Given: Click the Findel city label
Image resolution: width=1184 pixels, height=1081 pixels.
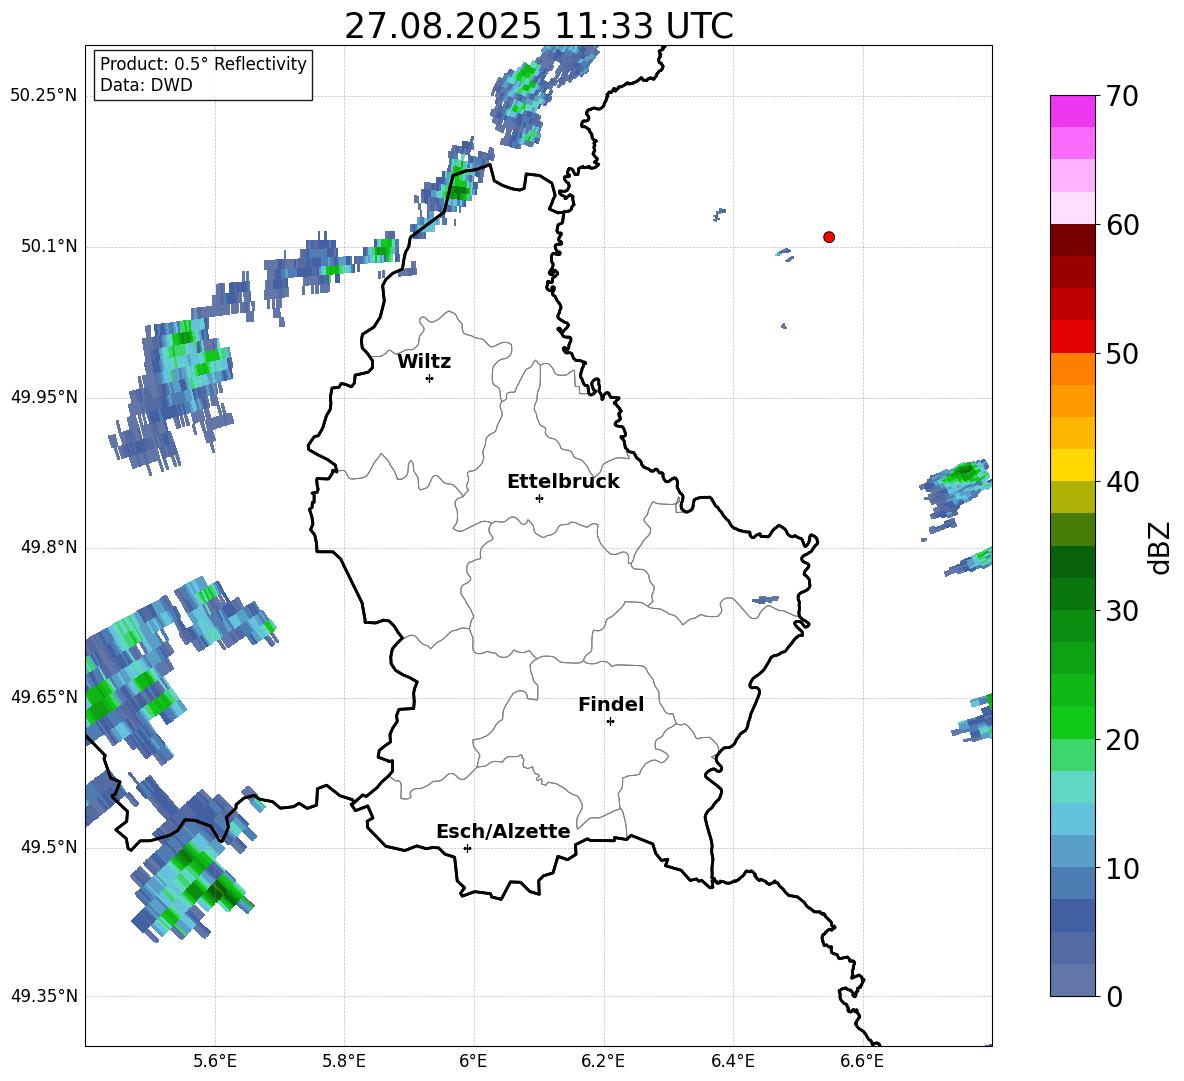Looking at the screenshot, I should coord(611,704).
